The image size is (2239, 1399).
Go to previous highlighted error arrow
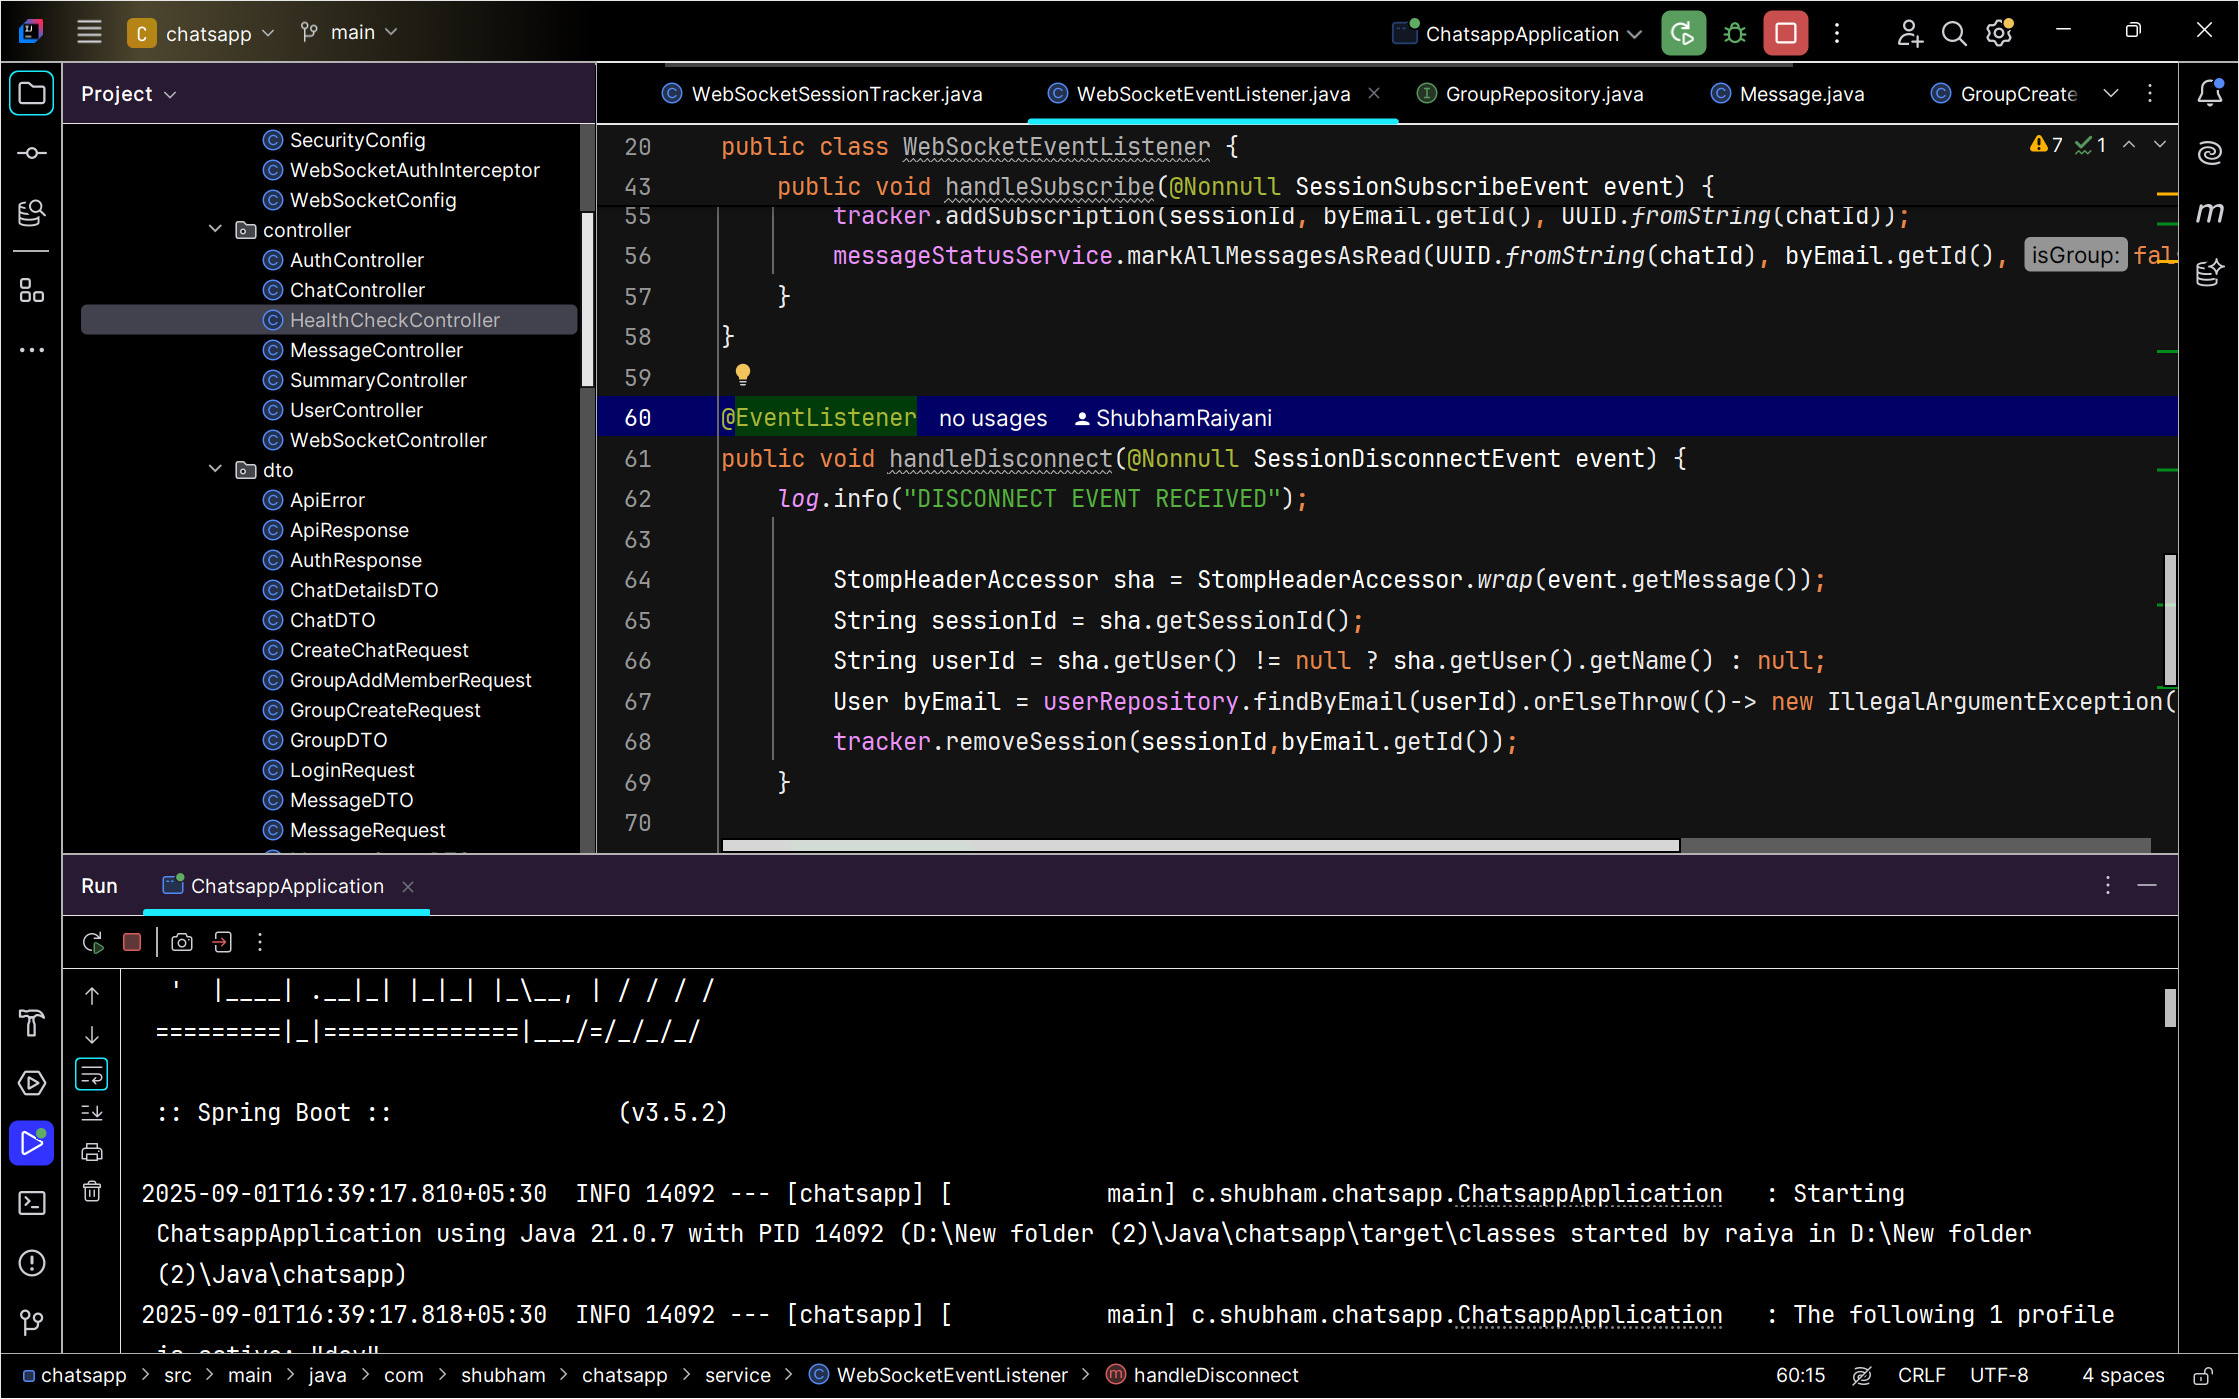point(2129,145)
